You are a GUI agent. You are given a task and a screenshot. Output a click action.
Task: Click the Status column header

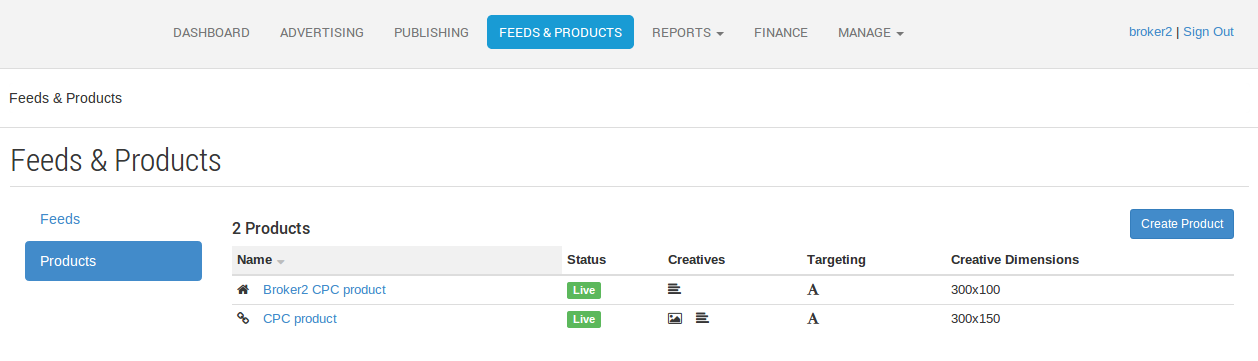pyautogui.click(x=586, y=260)
